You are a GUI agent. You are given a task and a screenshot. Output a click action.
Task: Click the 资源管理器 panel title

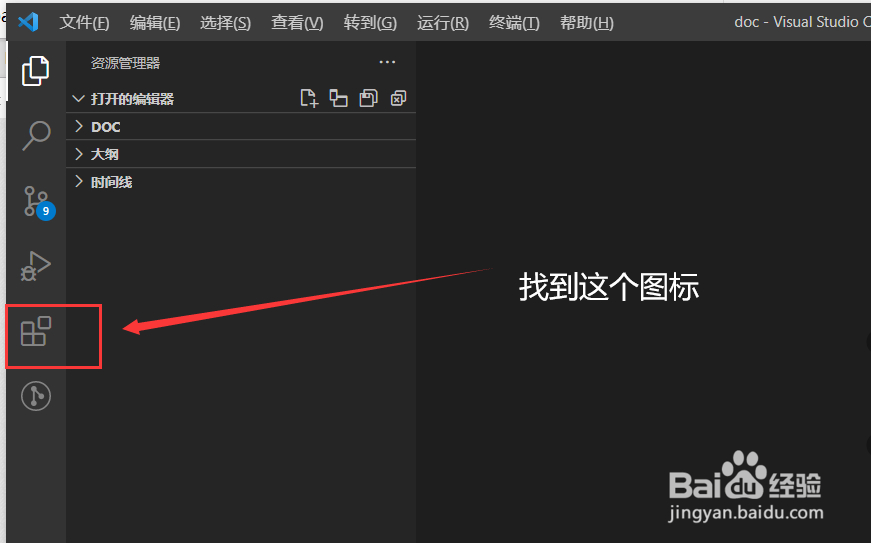(125, 63)
